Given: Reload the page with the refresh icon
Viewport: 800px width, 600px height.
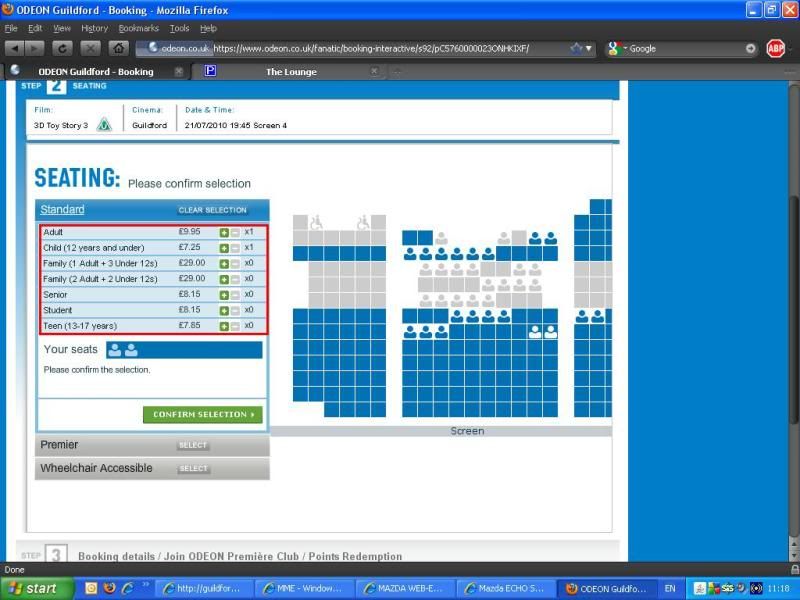Looking at the screenshot, I should pos(62,48).
